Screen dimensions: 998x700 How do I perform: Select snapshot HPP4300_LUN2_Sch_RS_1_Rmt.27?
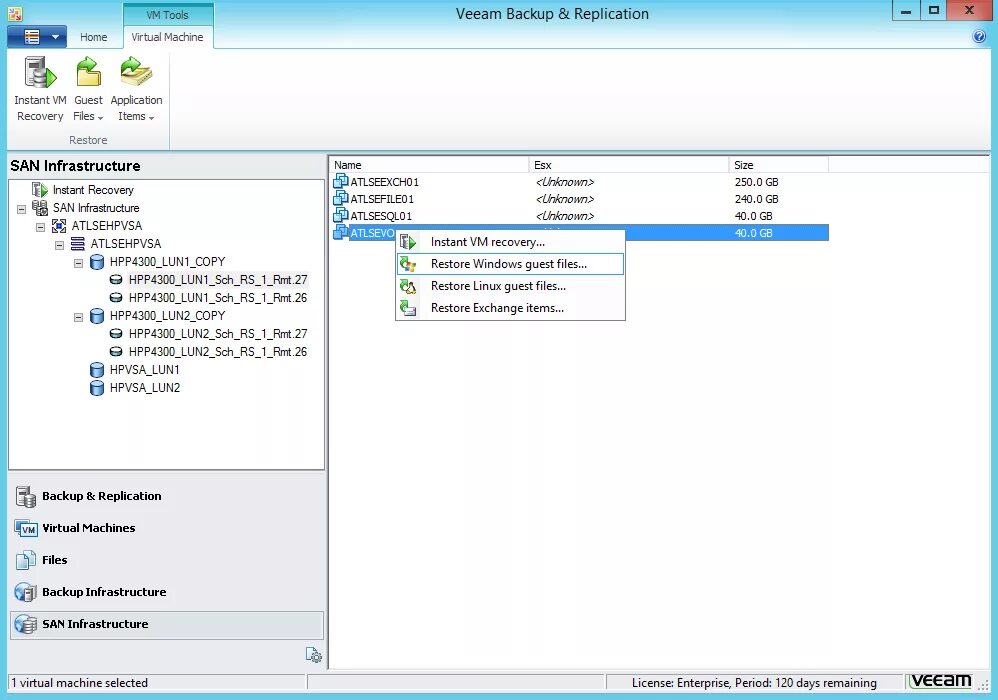tap(218, 334)
